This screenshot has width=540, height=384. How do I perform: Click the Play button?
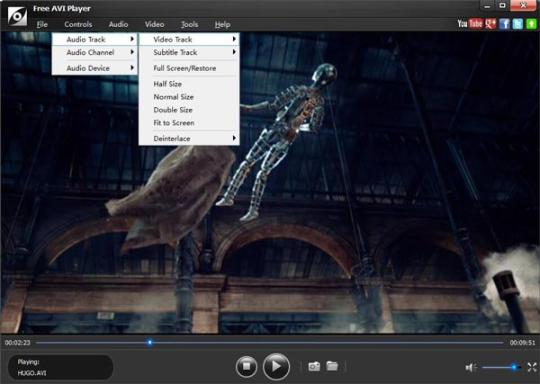[276, 366]
